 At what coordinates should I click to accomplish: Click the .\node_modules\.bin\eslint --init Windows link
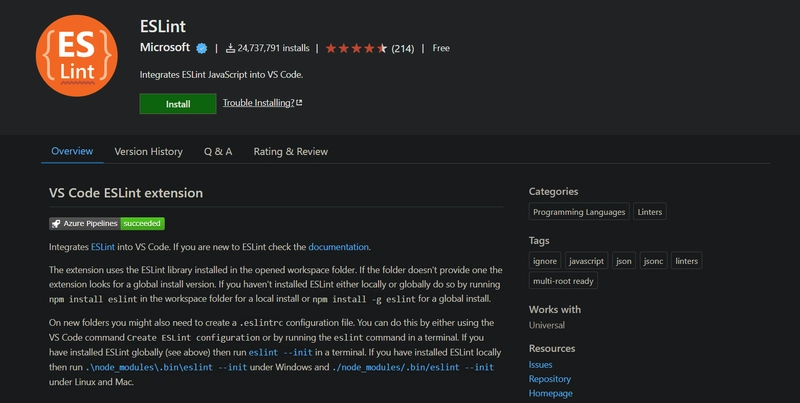[166, 367]
